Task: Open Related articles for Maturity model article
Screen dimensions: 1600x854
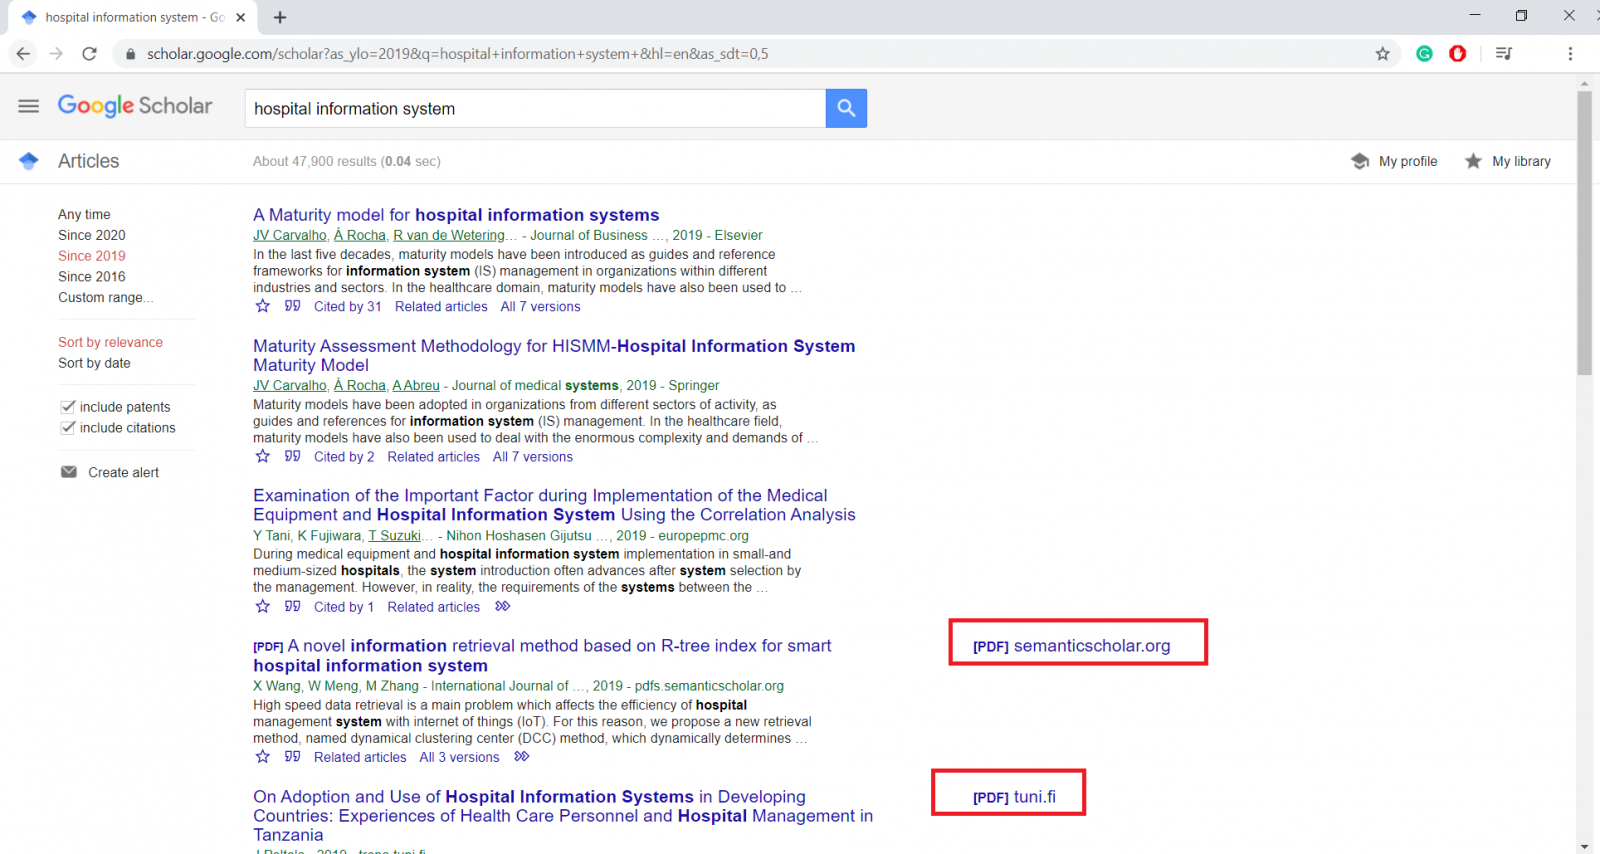Action: [441, 306]
